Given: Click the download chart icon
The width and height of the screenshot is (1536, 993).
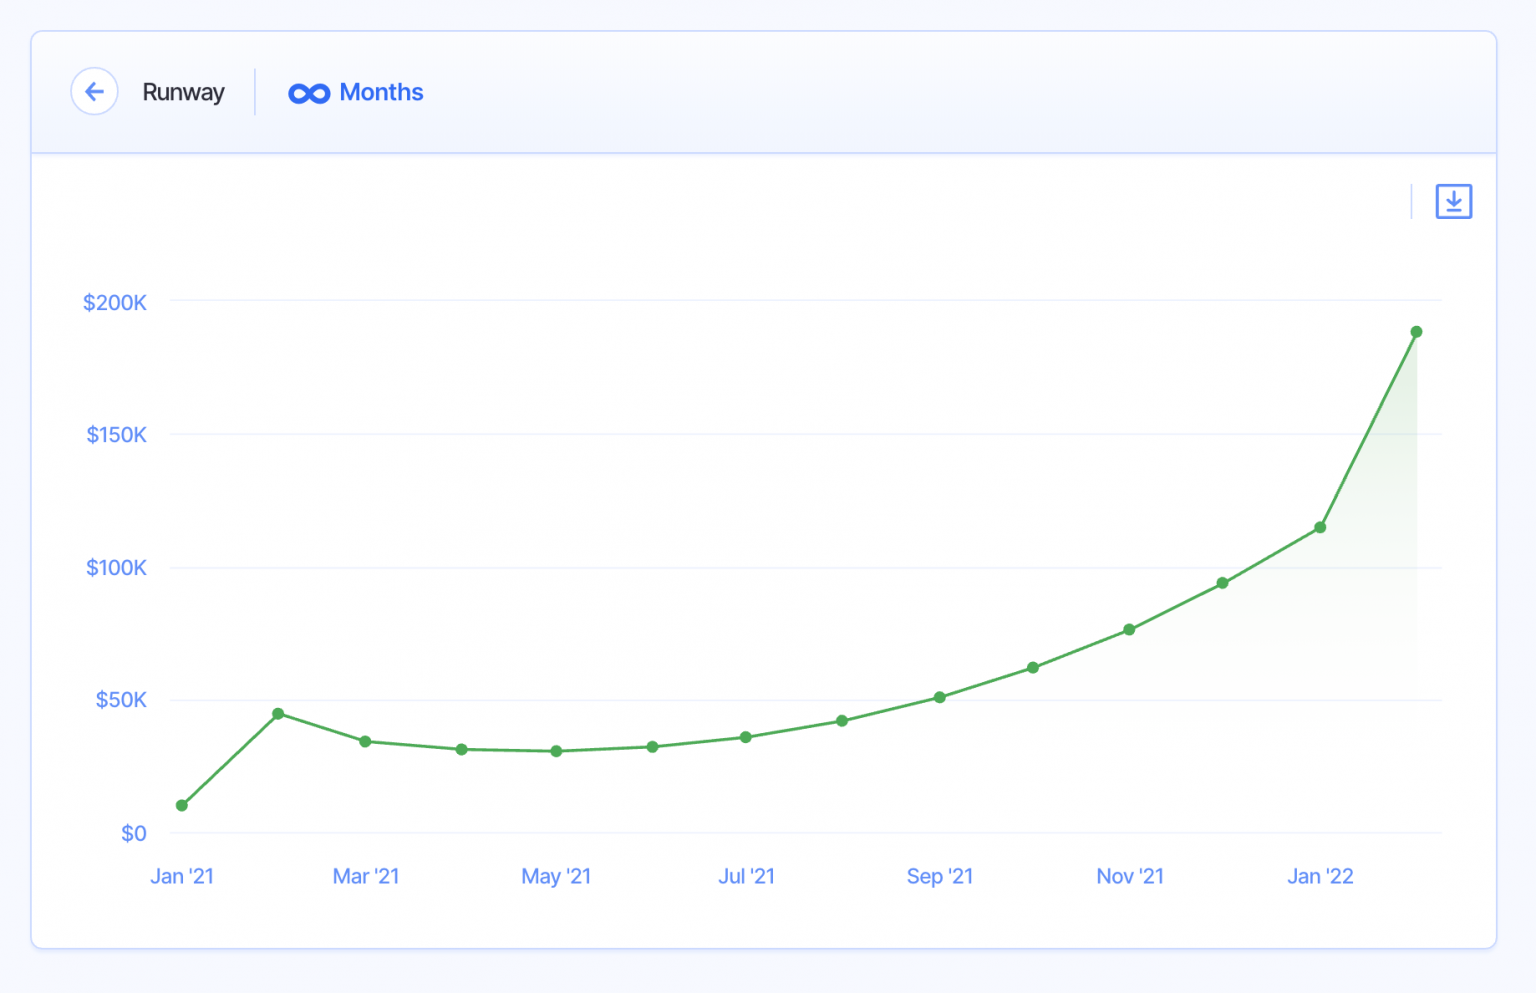Looking at the screenshot, I should coord(1453,201).
